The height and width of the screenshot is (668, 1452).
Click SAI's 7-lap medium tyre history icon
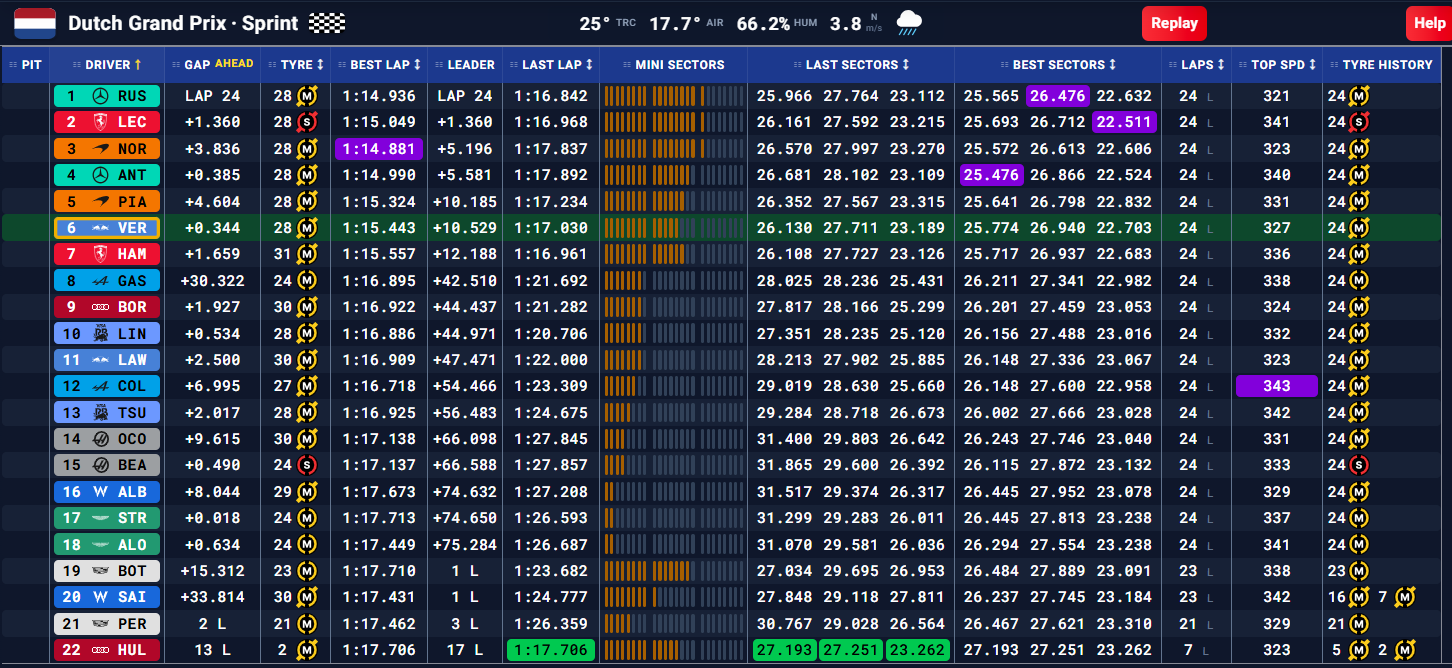[1406, 597]
